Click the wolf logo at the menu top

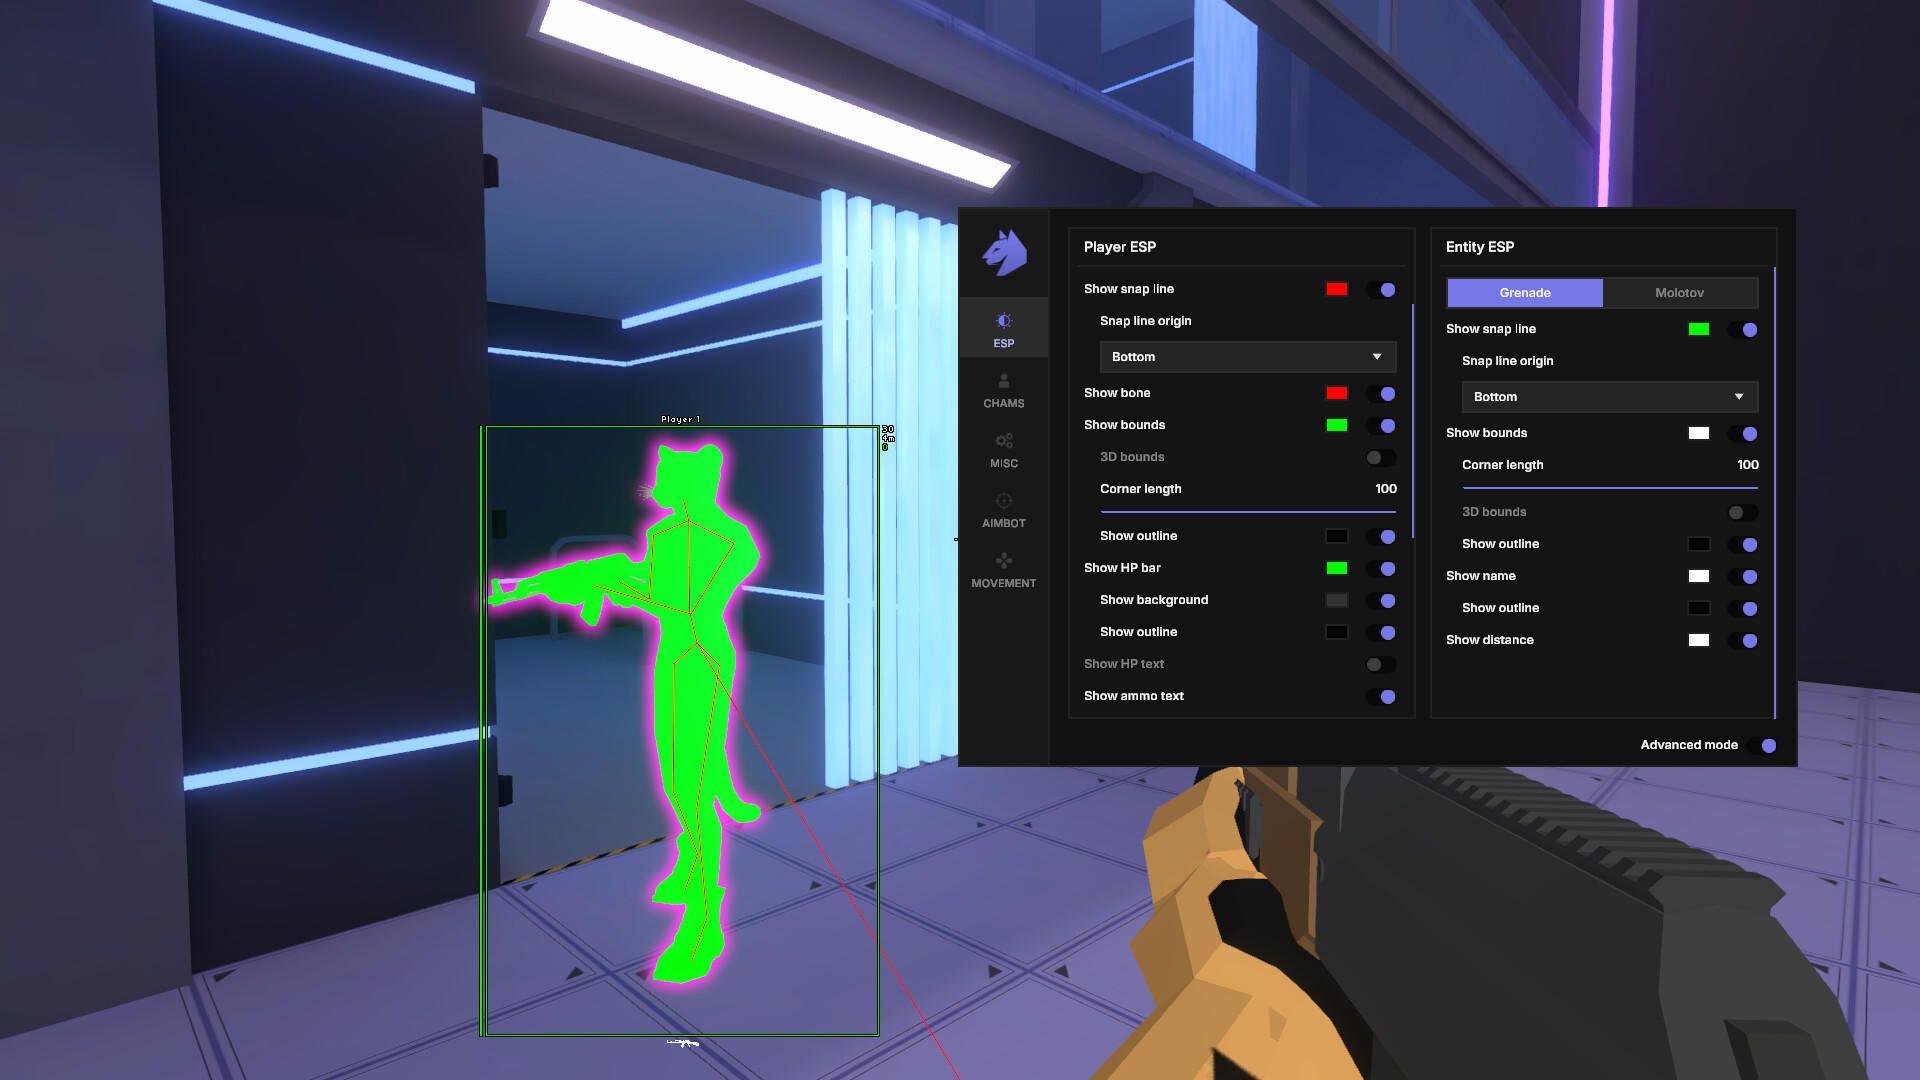coord(1003,254)
